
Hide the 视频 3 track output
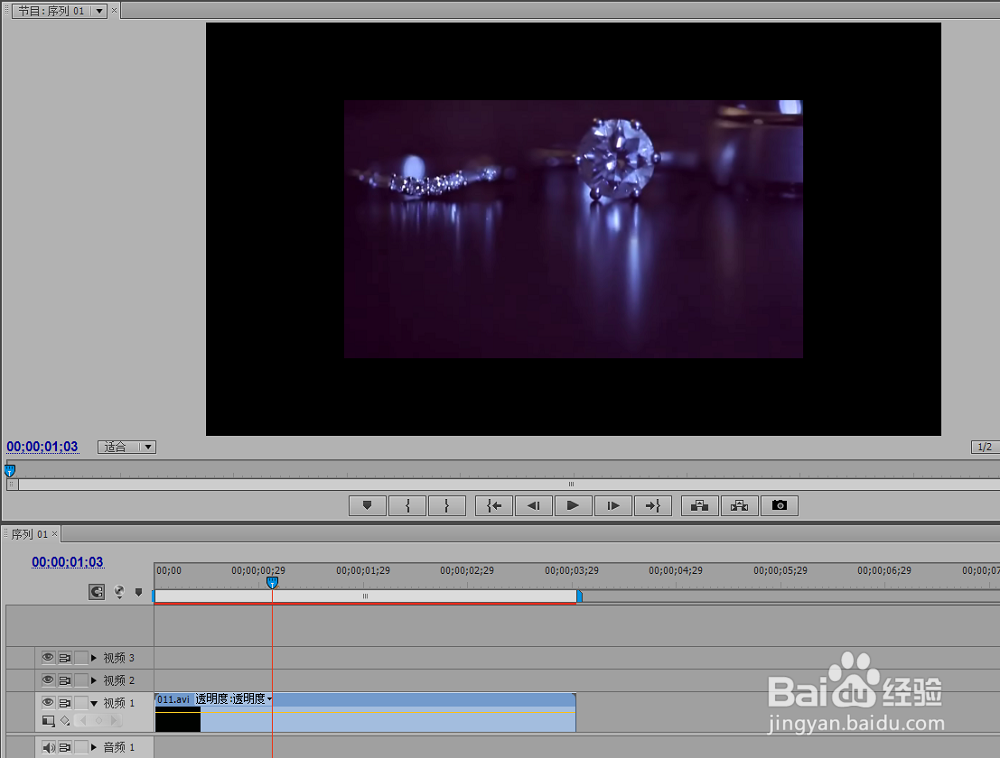coord(48,657)
